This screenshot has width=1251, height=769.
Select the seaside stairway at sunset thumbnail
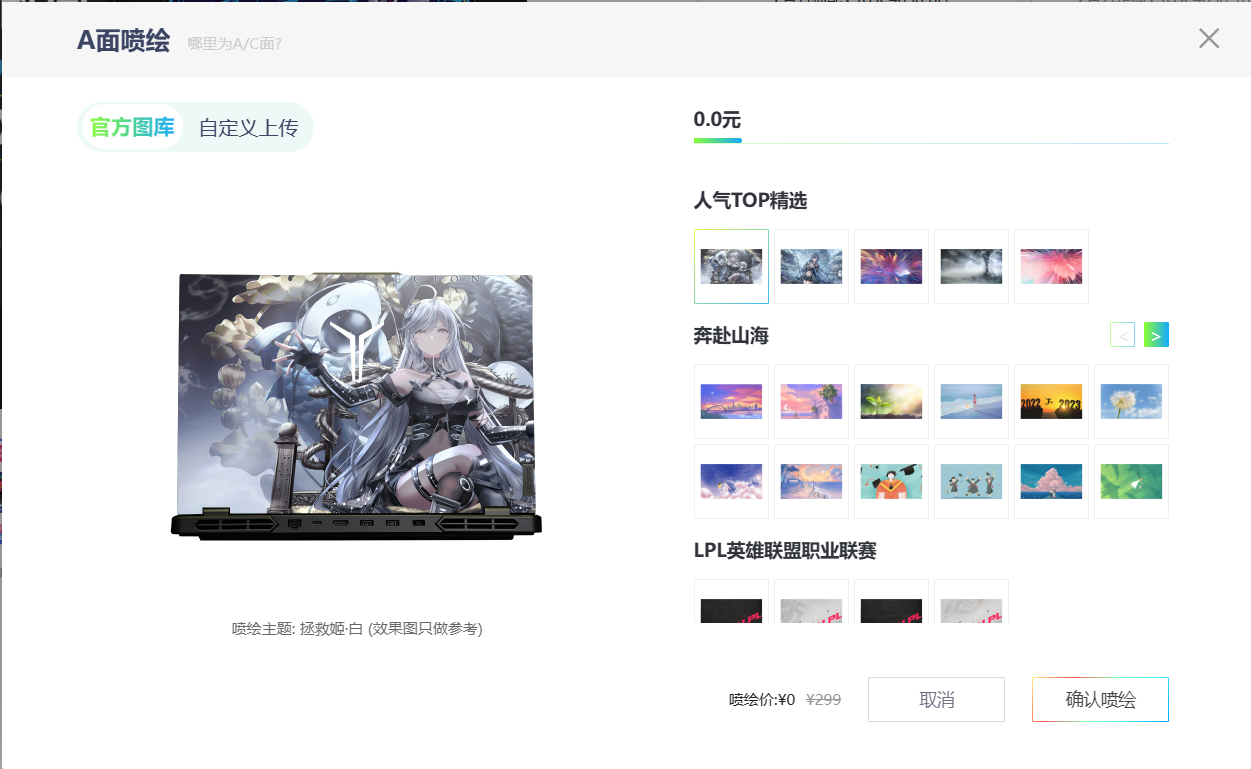(811, 481)
